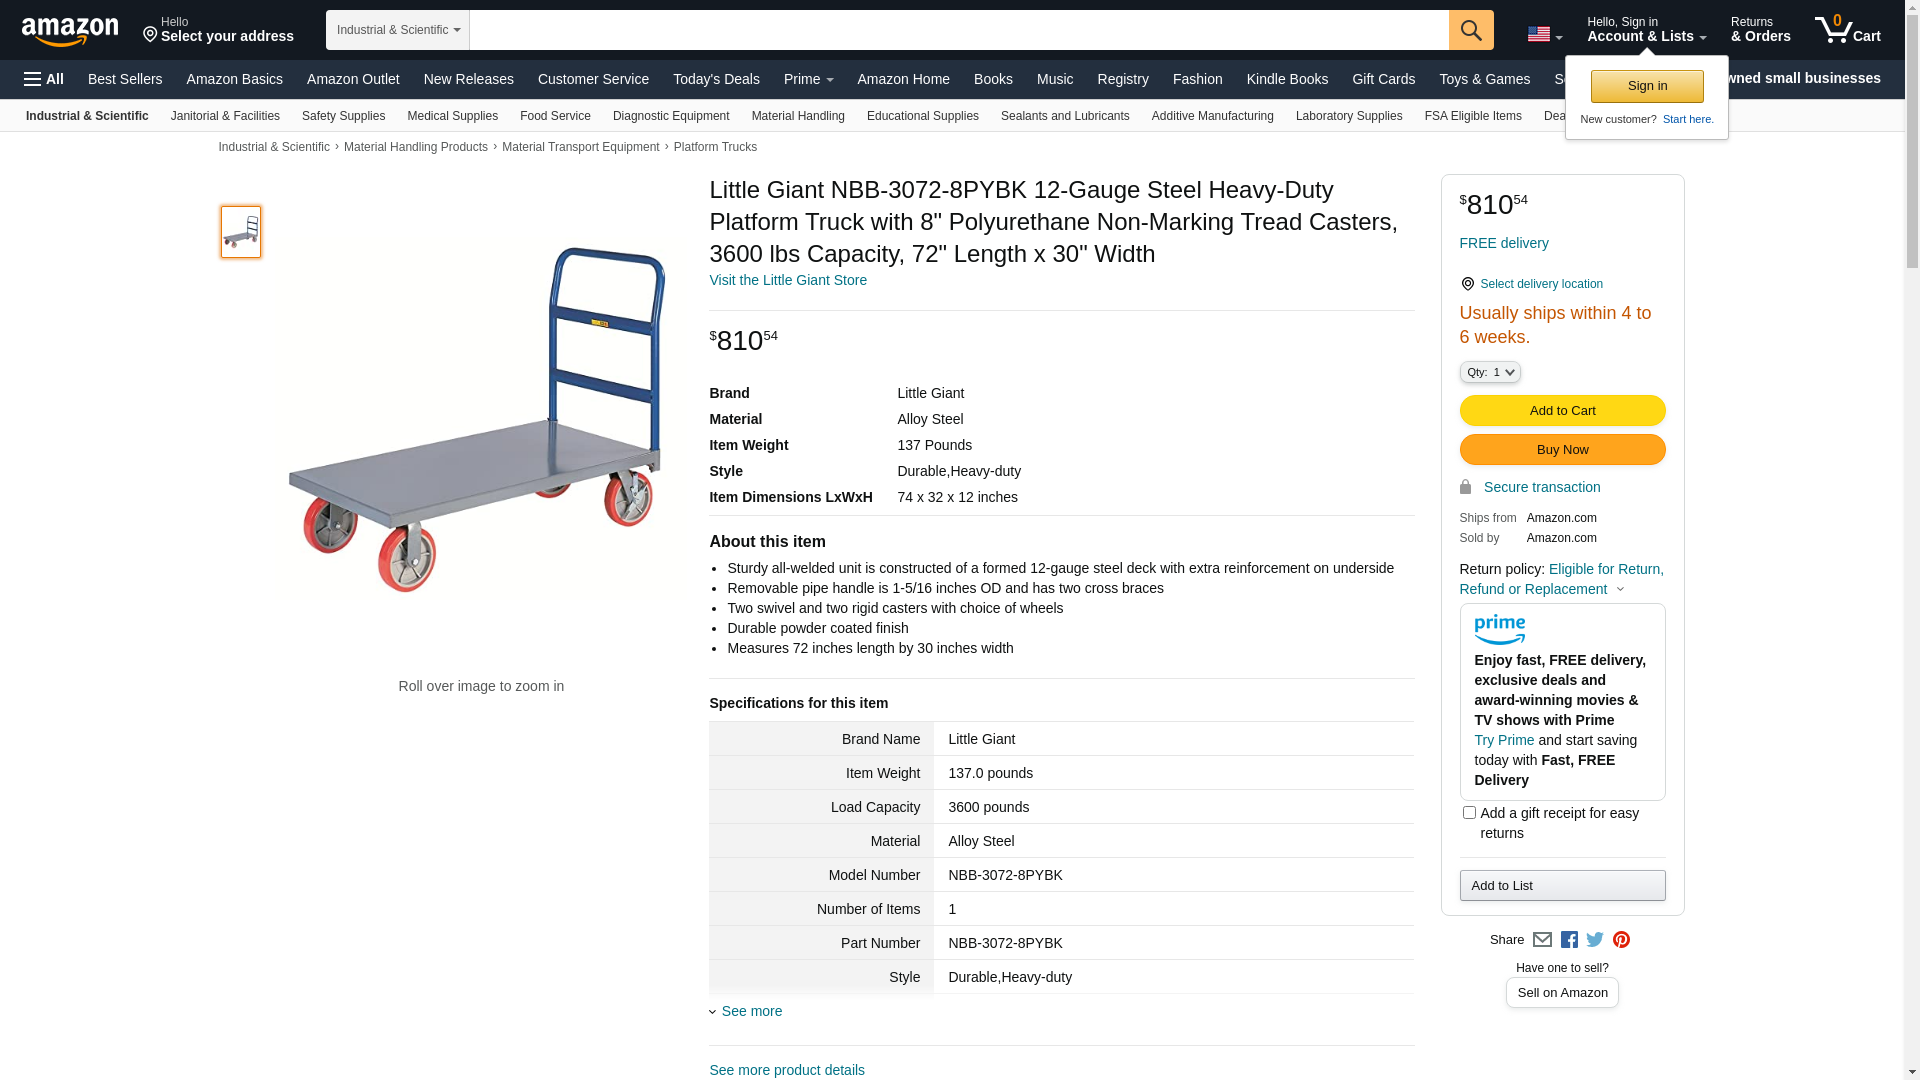Check the gift receipt checkbox
1920x1080 pixels.
point(1469,813)
